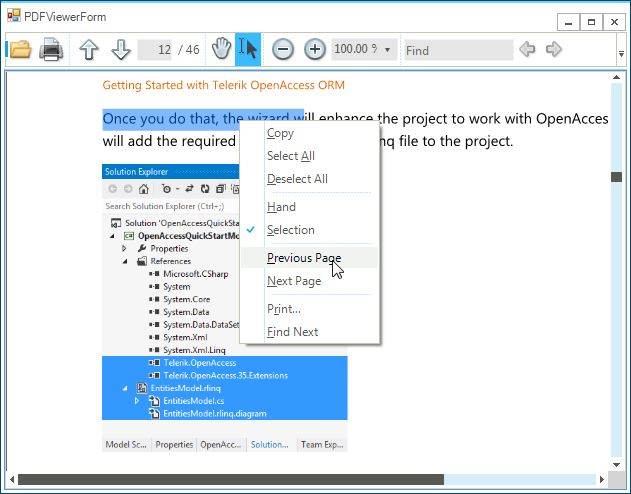Click horizontal scrollbar left arrow
Screen dimensions: 631x494
point(12,480)
